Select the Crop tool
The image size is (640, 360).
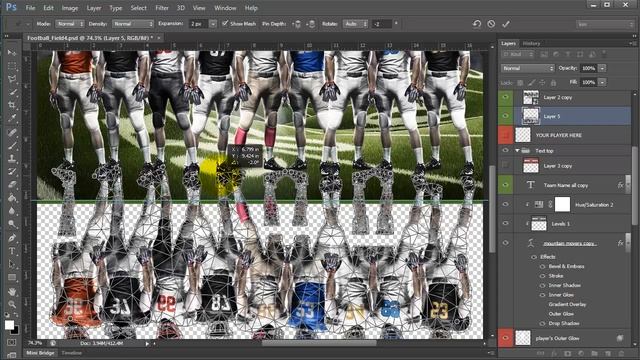pos(12,105)
